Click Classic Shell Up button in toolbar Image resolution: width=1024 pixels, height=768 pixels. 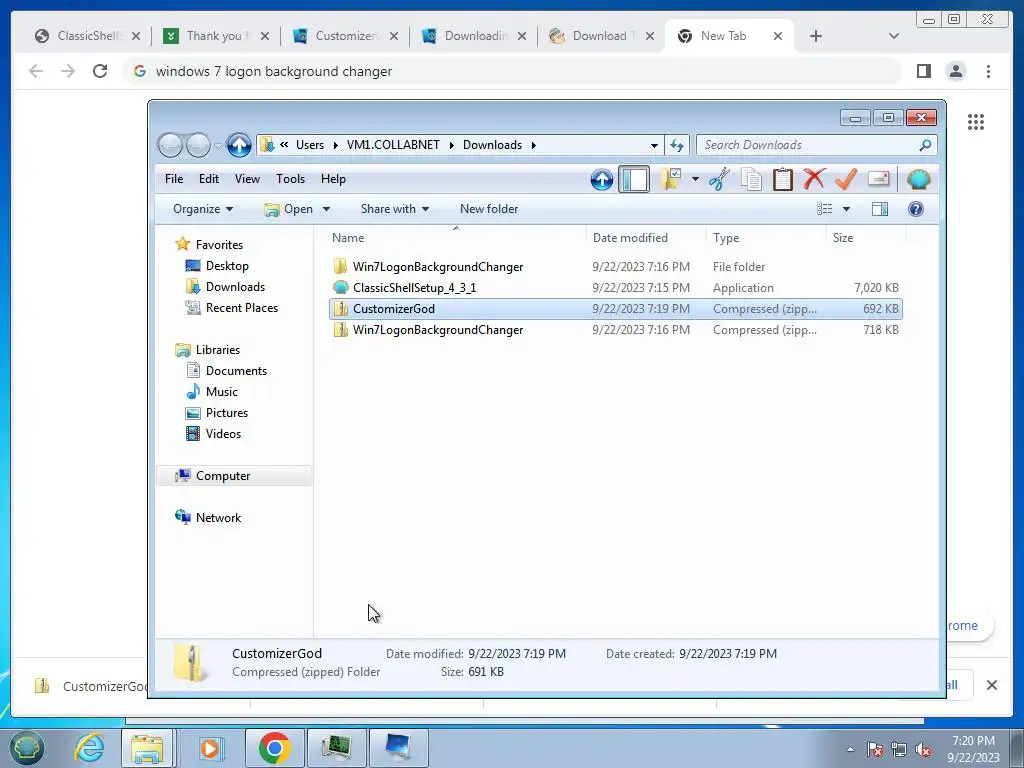click(x=601, y=179)
